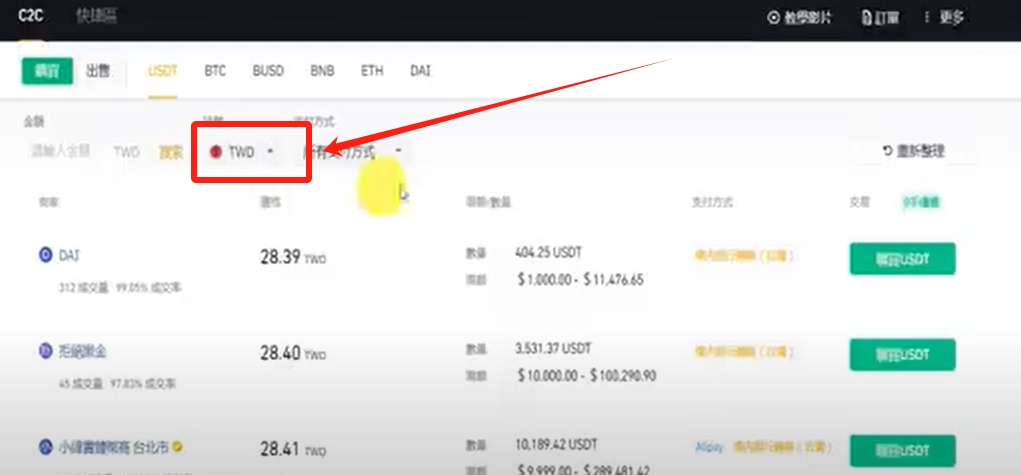Click the TWD red flag icon

[x=215, y=152]
